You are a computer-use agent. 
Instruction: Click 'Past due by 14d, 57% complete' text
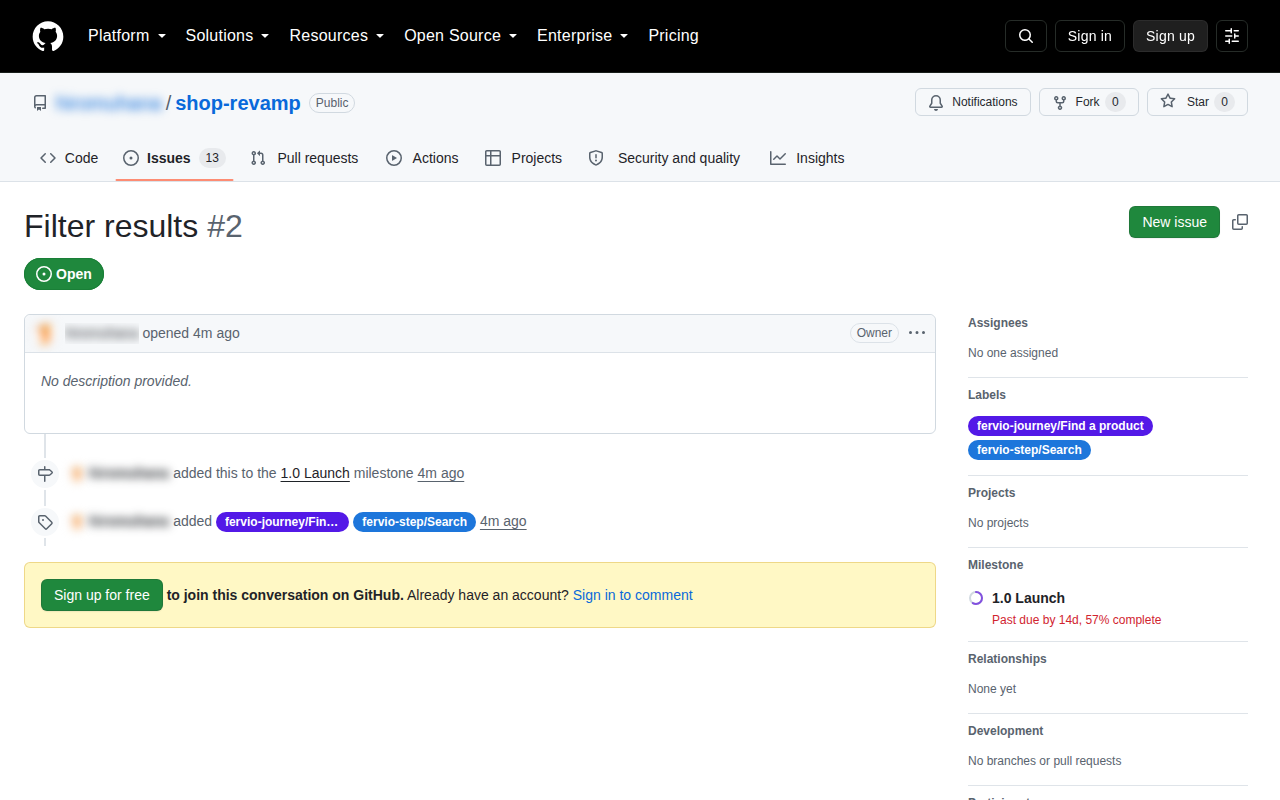click(1076, 620)
